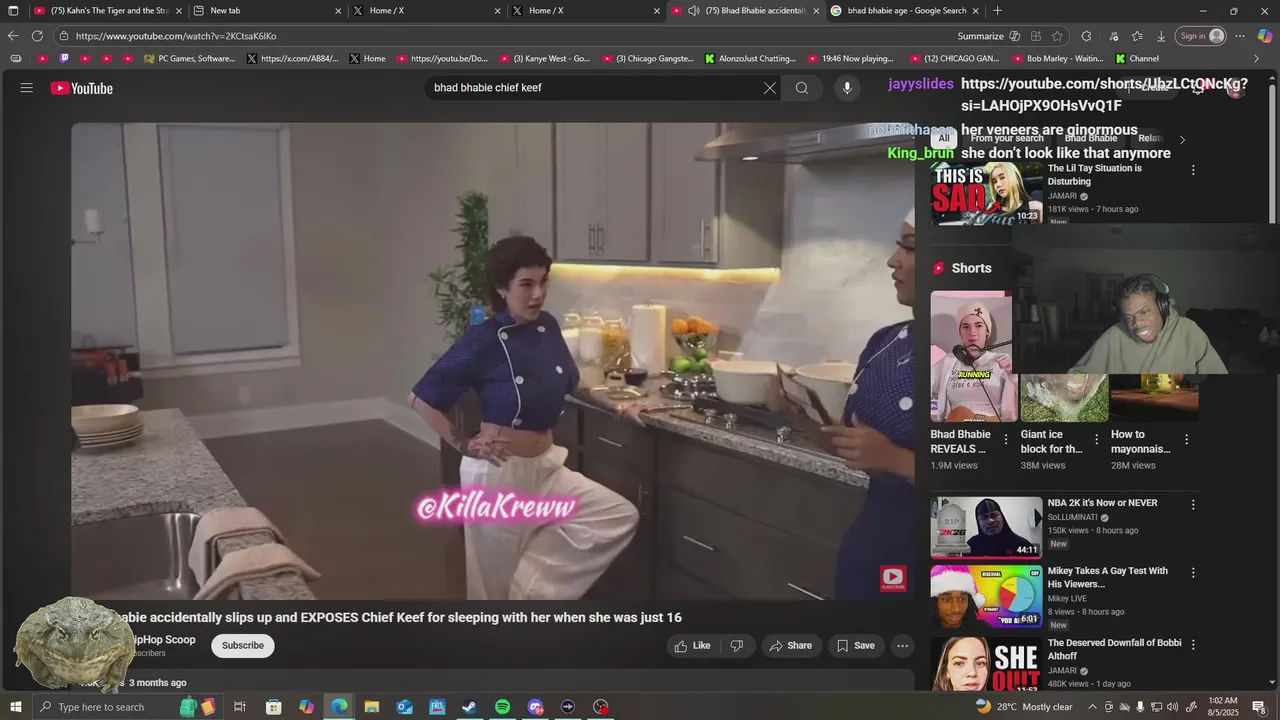Open Spotify from the taskbar
Image resolution: width=1280 pixels, height=720 pixels.
click(502, 707)
